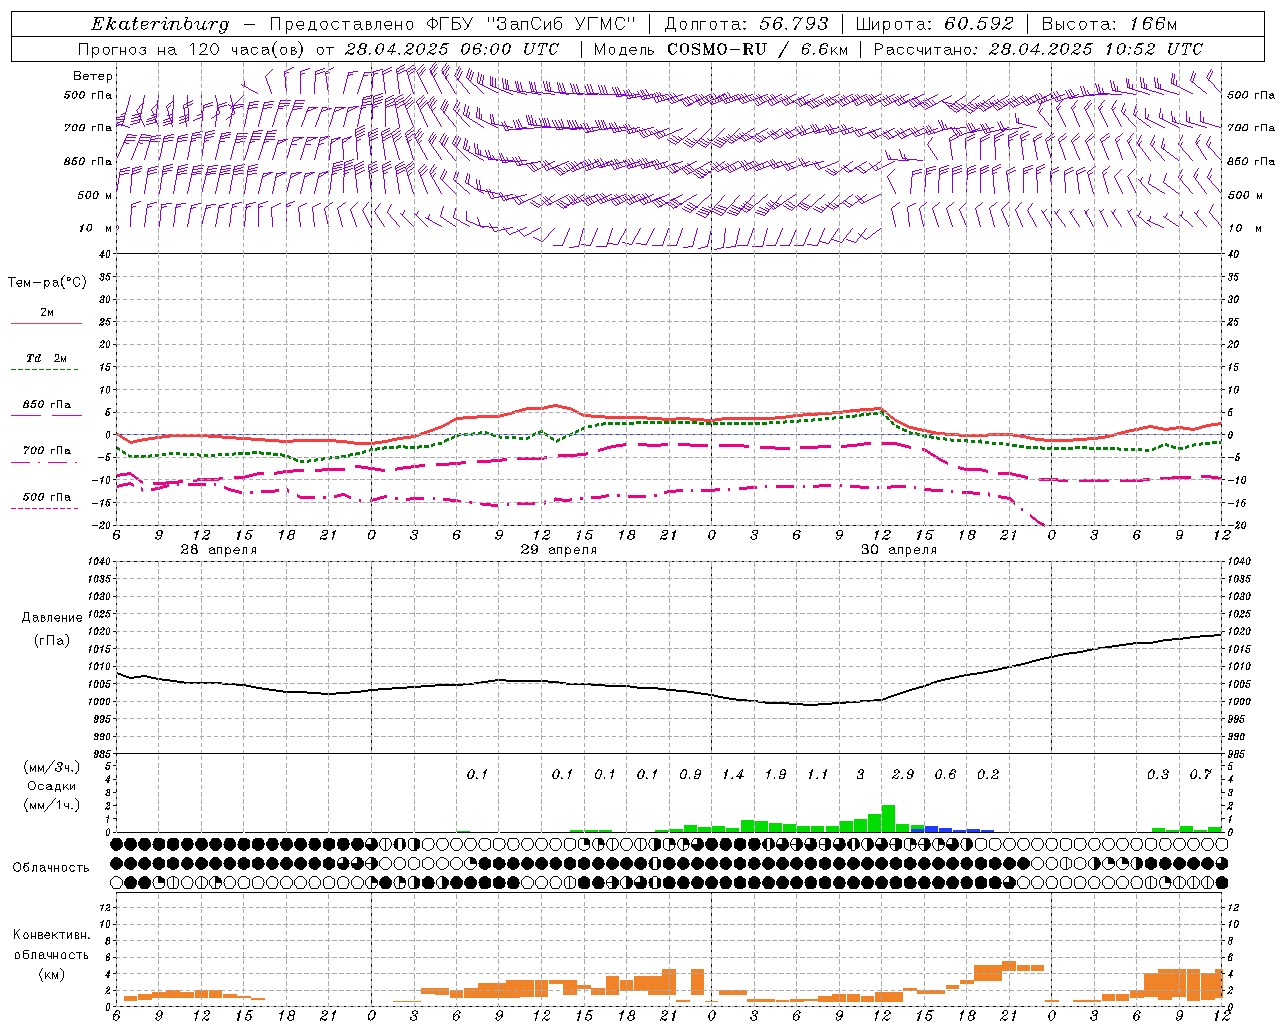Click the Тем-ра(°C) axis title
The width and height of the screenshot is (1280, 1024).
click(47, 283)
